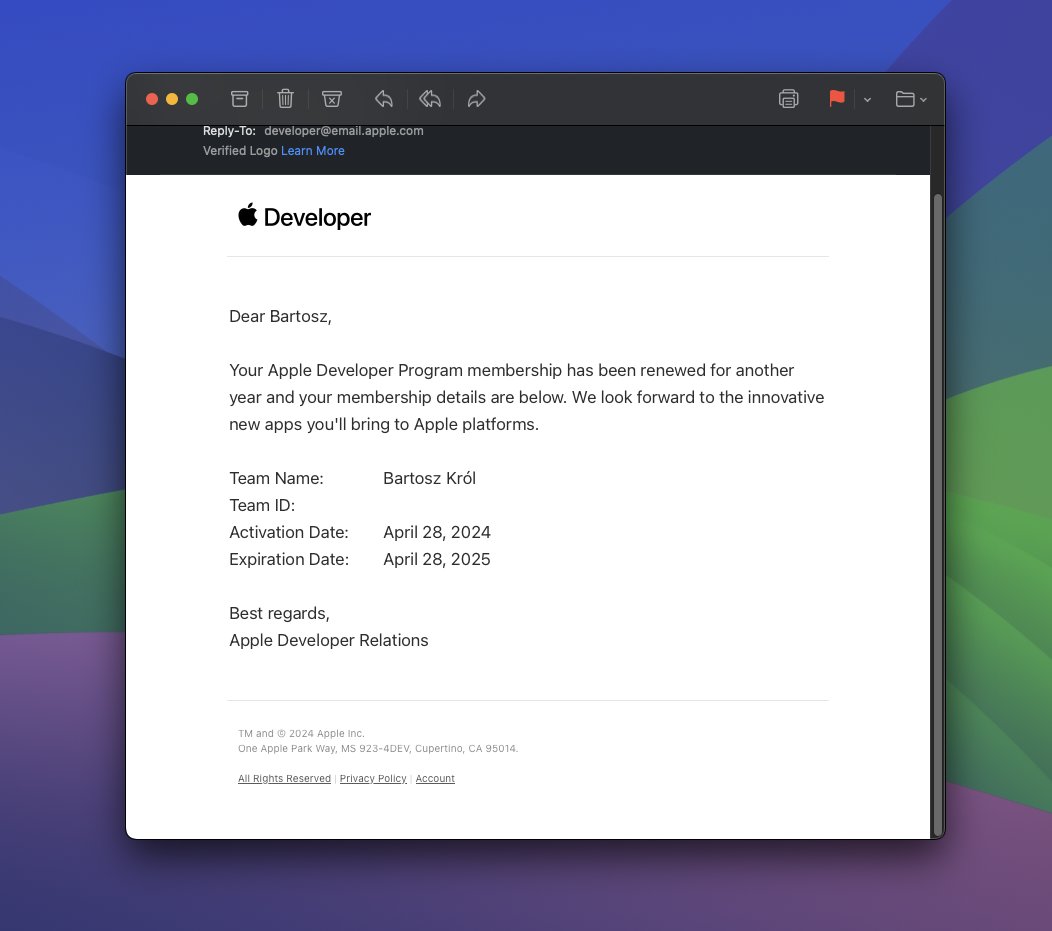Viewport: 1052px width, 931px height.
Task: Click the 'One Apple Park Way' address line
Action: [x=378, y=749]
